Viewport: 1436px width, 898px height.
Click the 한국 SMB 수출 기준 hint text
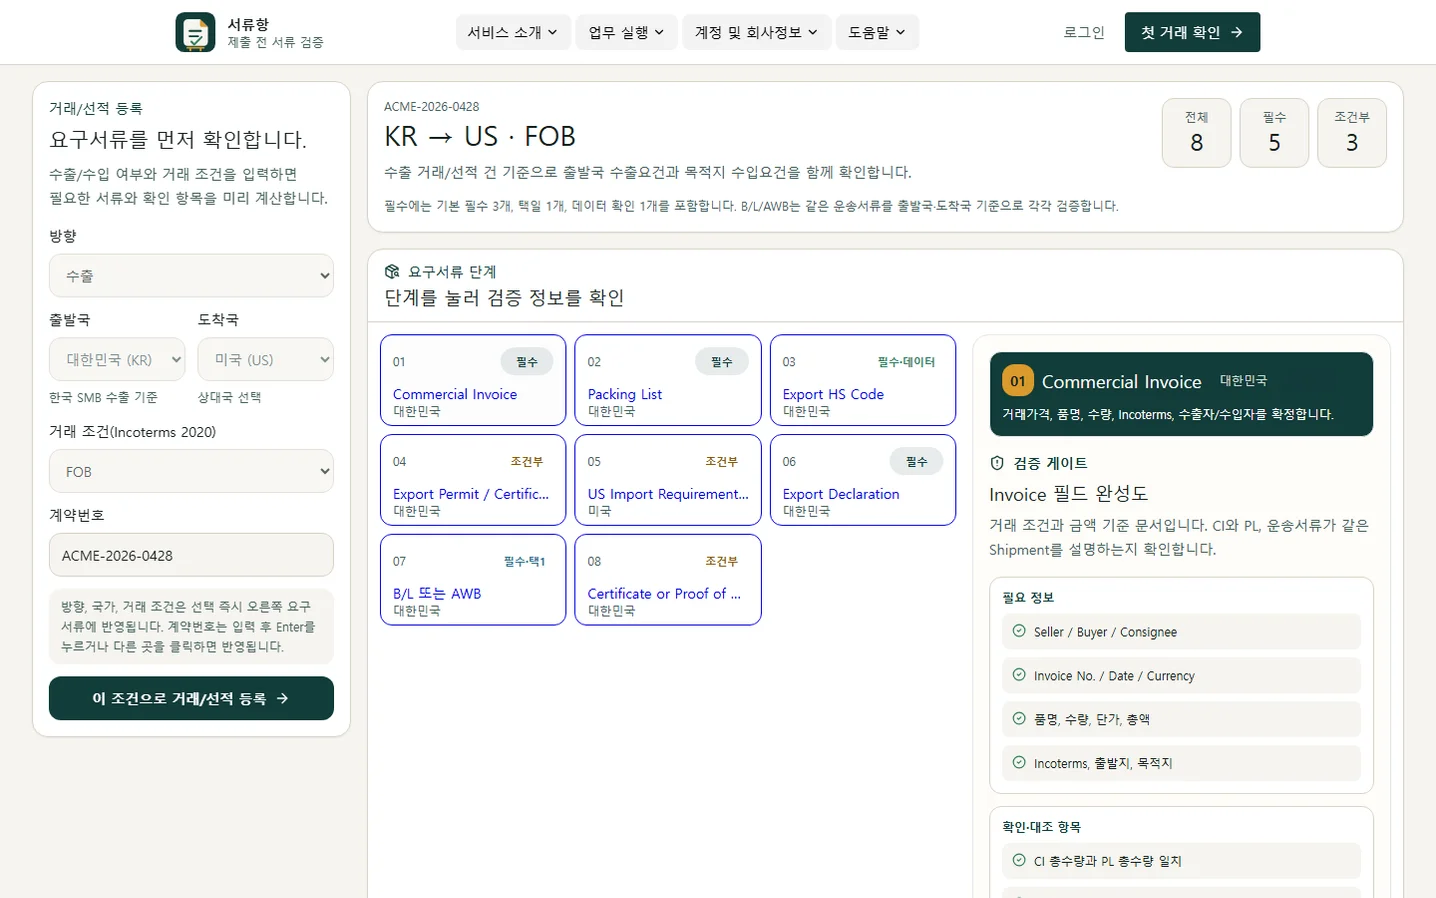pyautogui.click(x=103, y=397)
